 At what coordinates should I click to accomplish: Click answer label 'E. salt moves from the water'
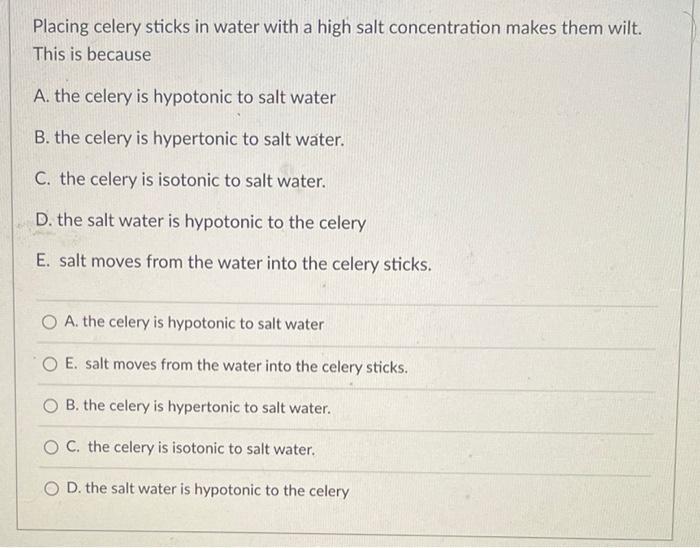237,365
